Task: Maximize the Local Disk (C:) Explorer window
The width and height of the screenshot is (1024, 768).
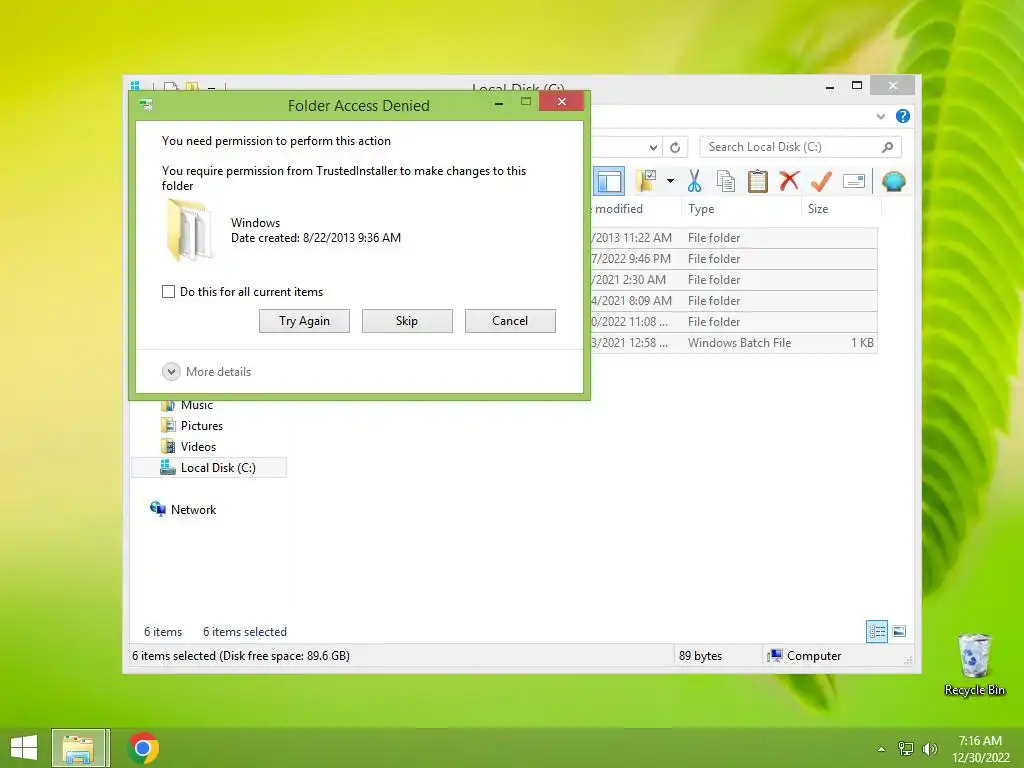Action: click(x=857, y=86)
